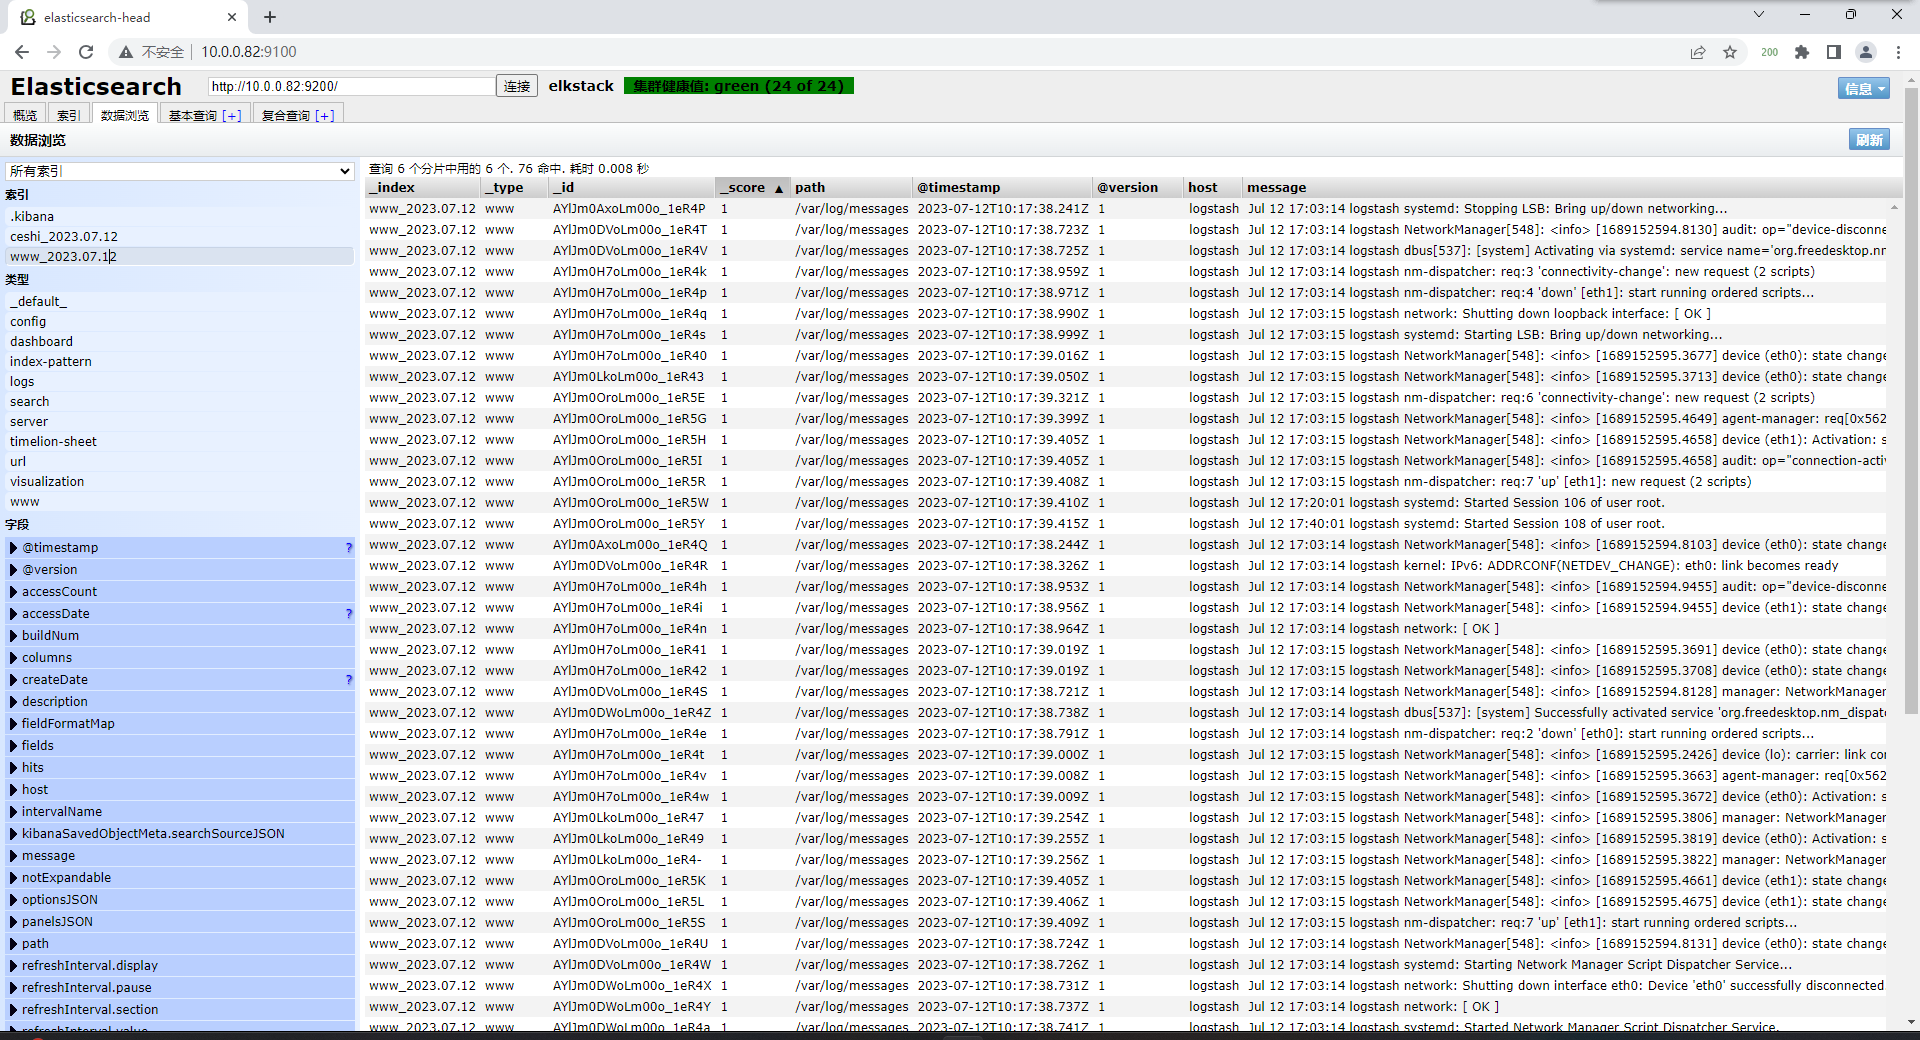This screenshot has height=1040, width=1920.
Task: Select the .kibana index
Action: click(x=180, y=216)
